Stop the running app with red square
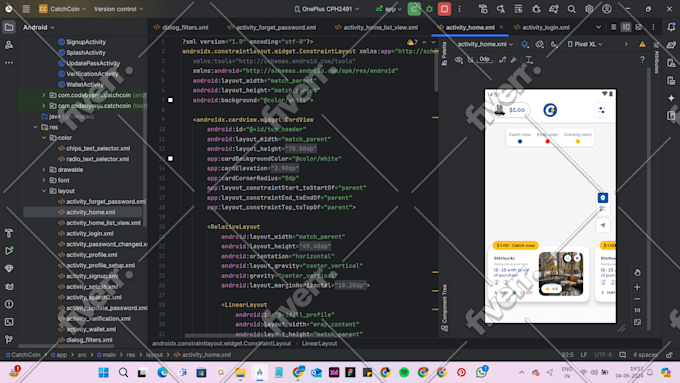 444,9
